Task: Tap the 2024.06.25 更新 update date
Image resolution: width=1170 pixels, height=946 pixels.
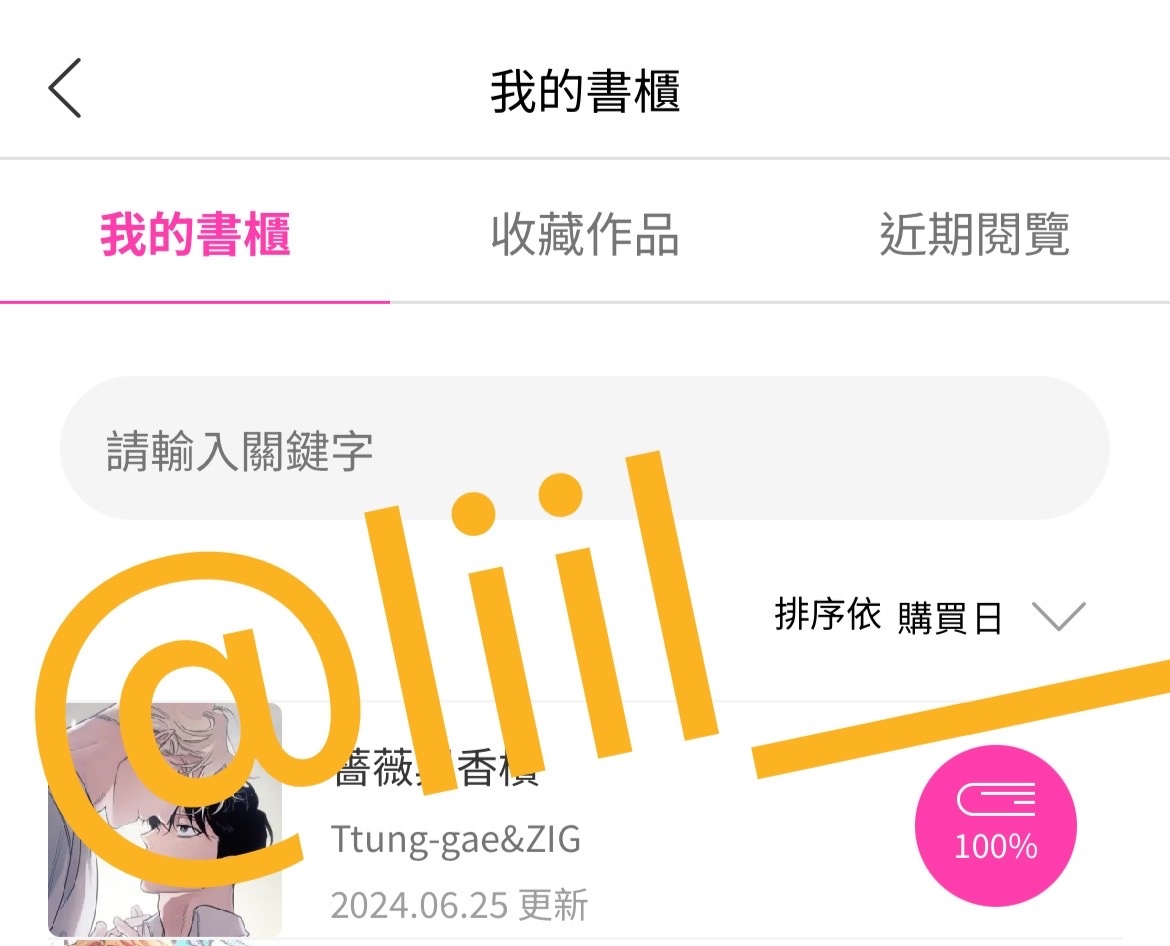Action: 459,905
